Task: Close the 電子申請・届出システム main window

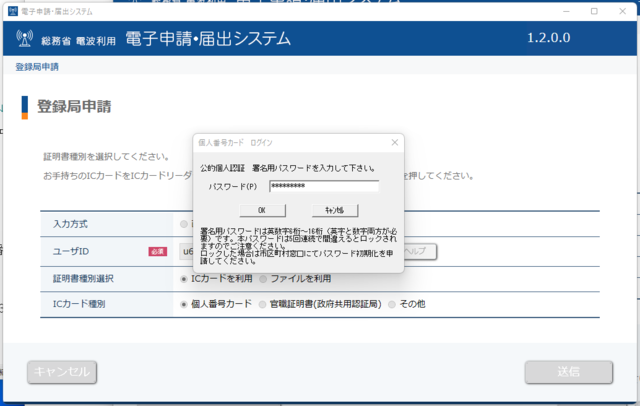Action: point(622,11)
